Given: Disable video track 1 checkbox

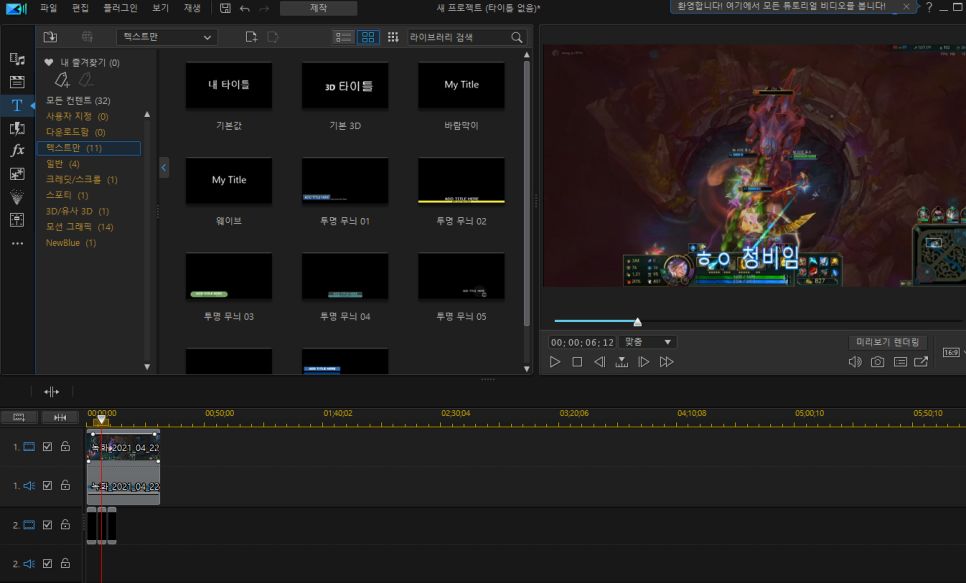Looking at the screenshot, I should click(47, 447).
